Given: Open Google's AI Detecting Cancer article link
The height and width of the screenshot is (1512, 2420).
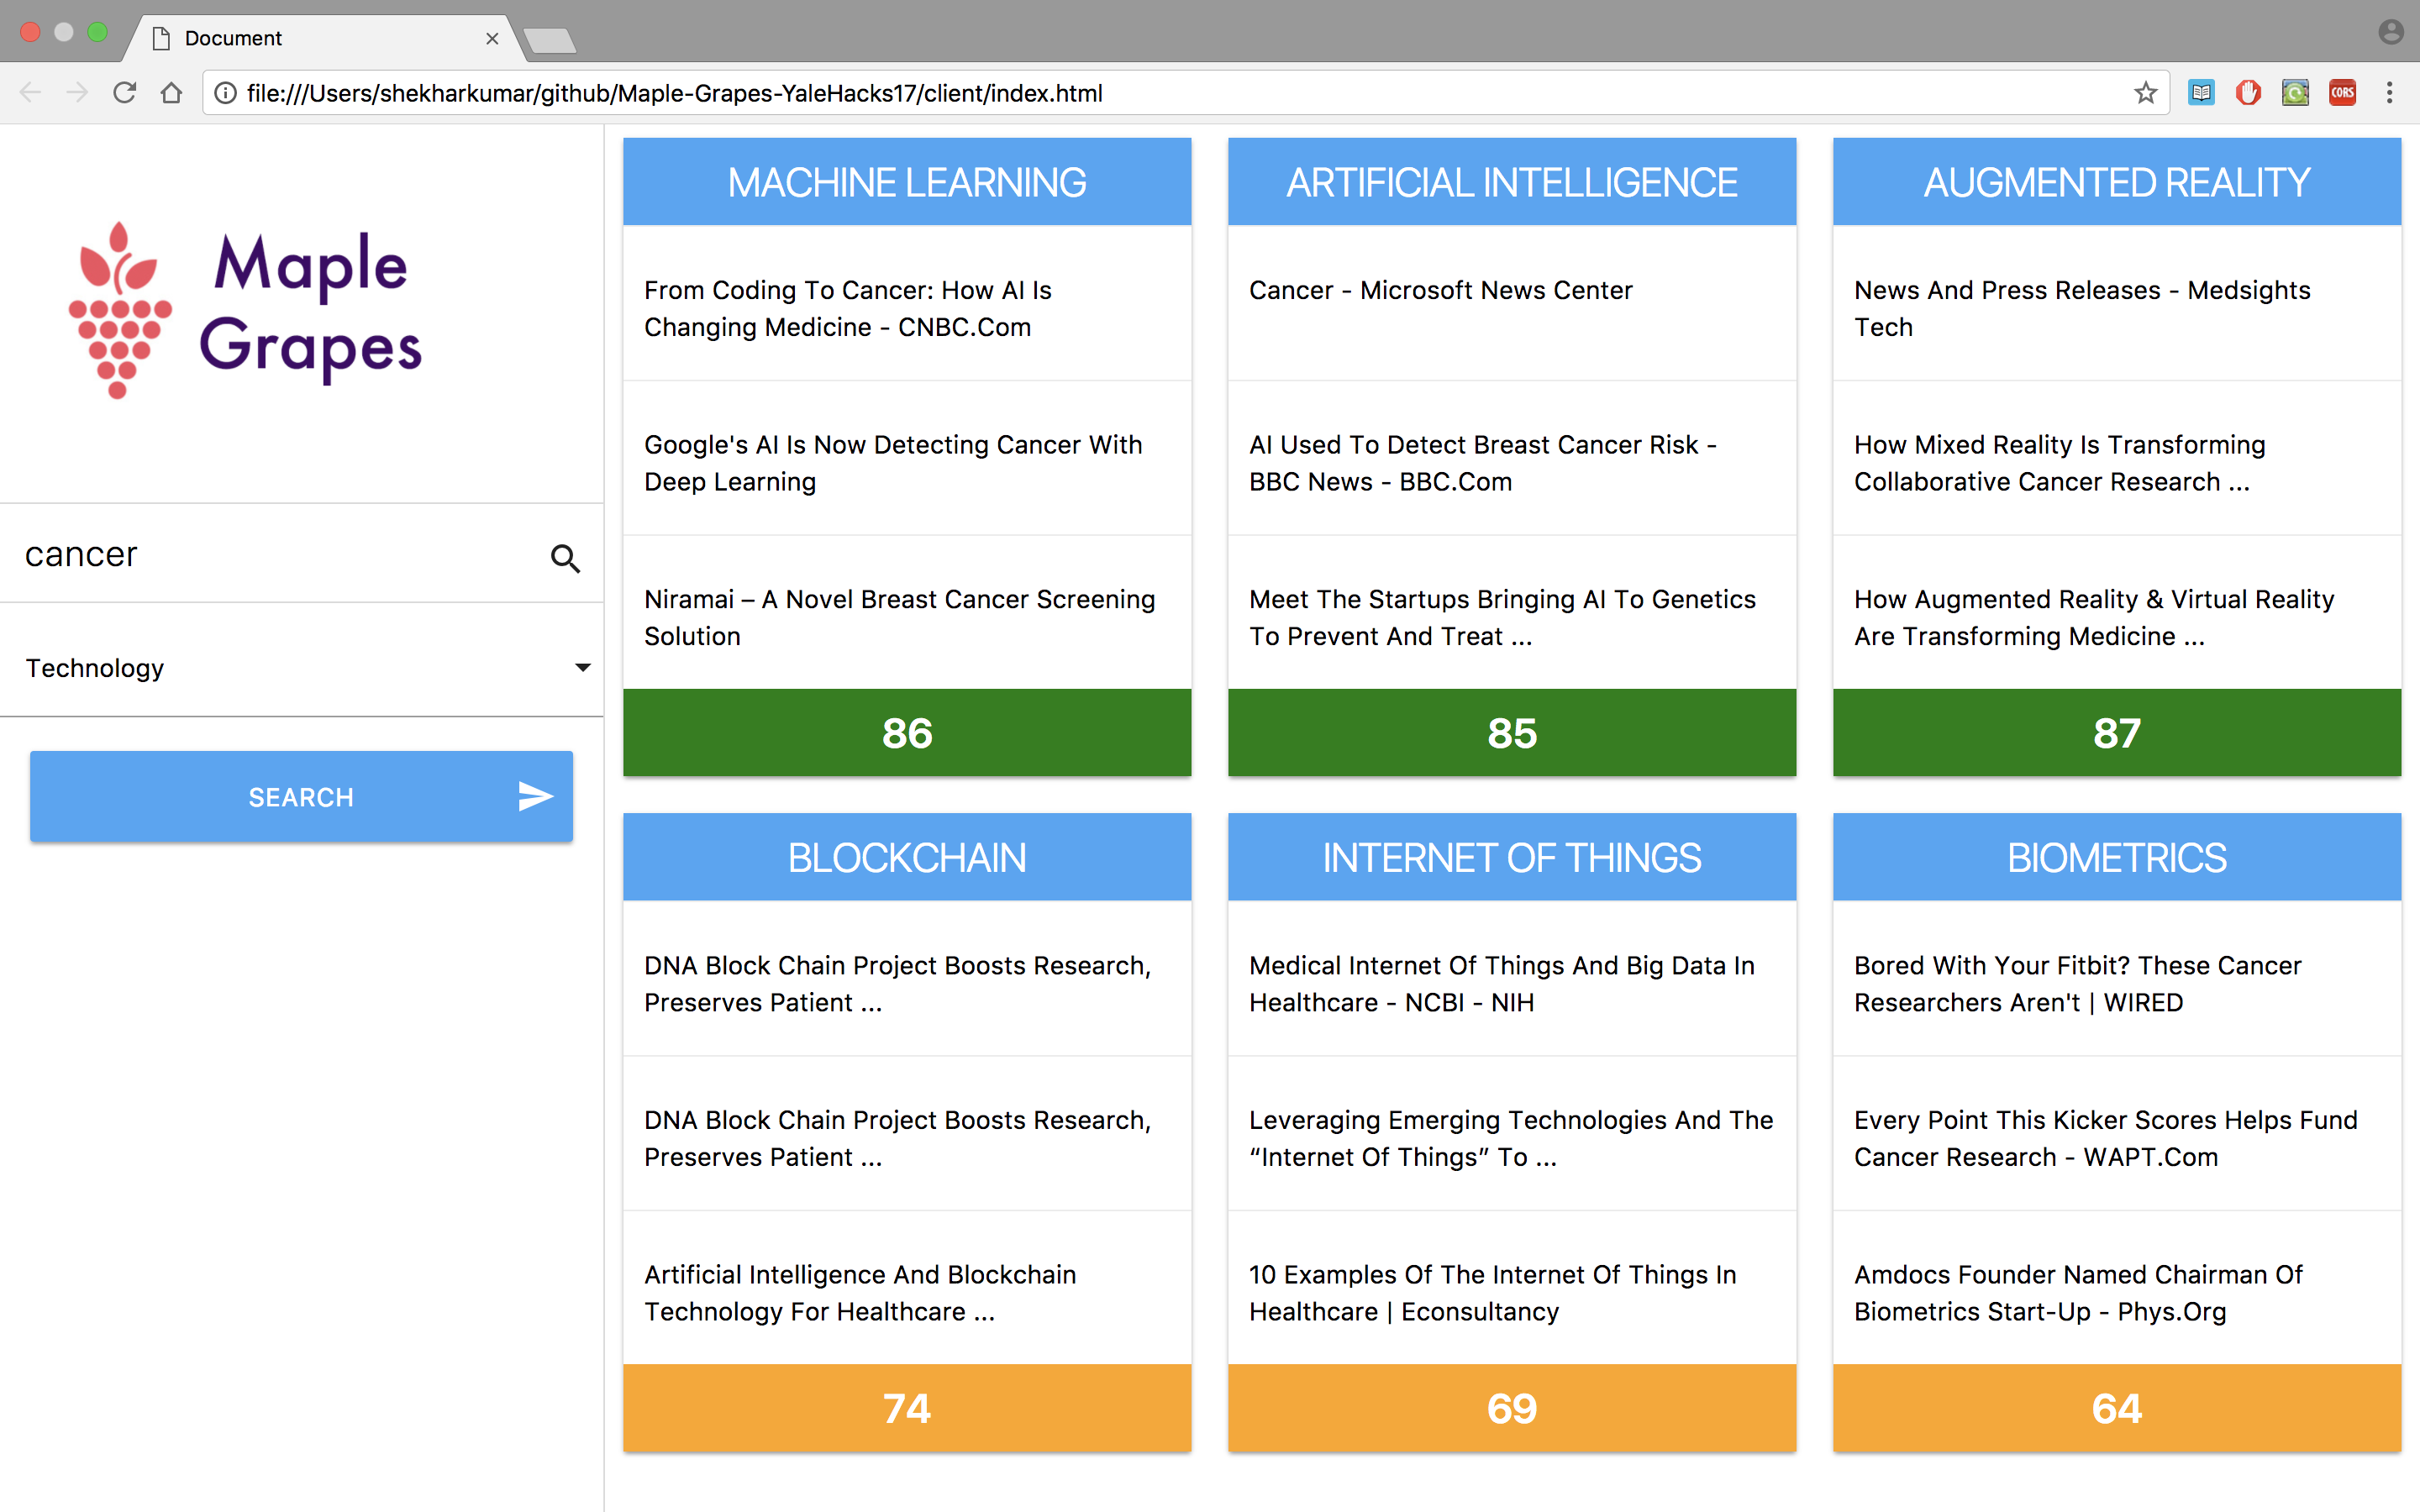Looking at the screenshot, I should pyautogui.click(x=892, y=463).
